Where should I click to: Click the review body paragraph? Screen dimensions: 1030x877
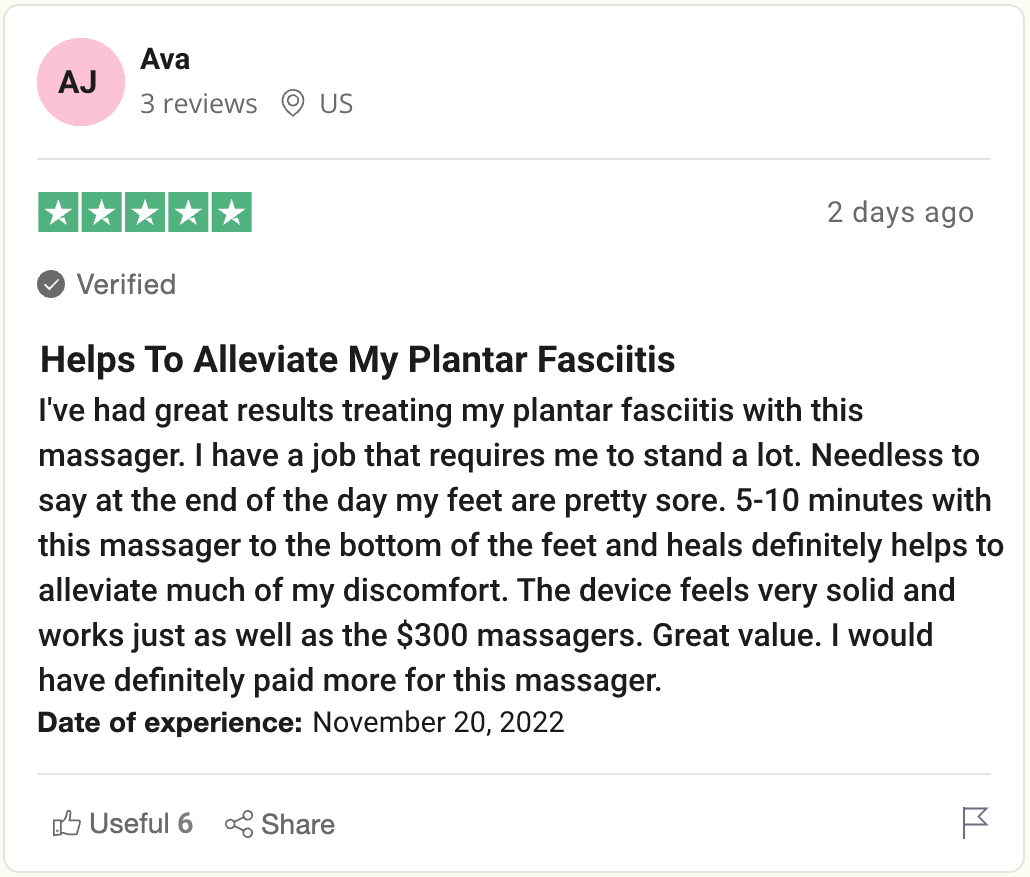[x=520, y=545]
